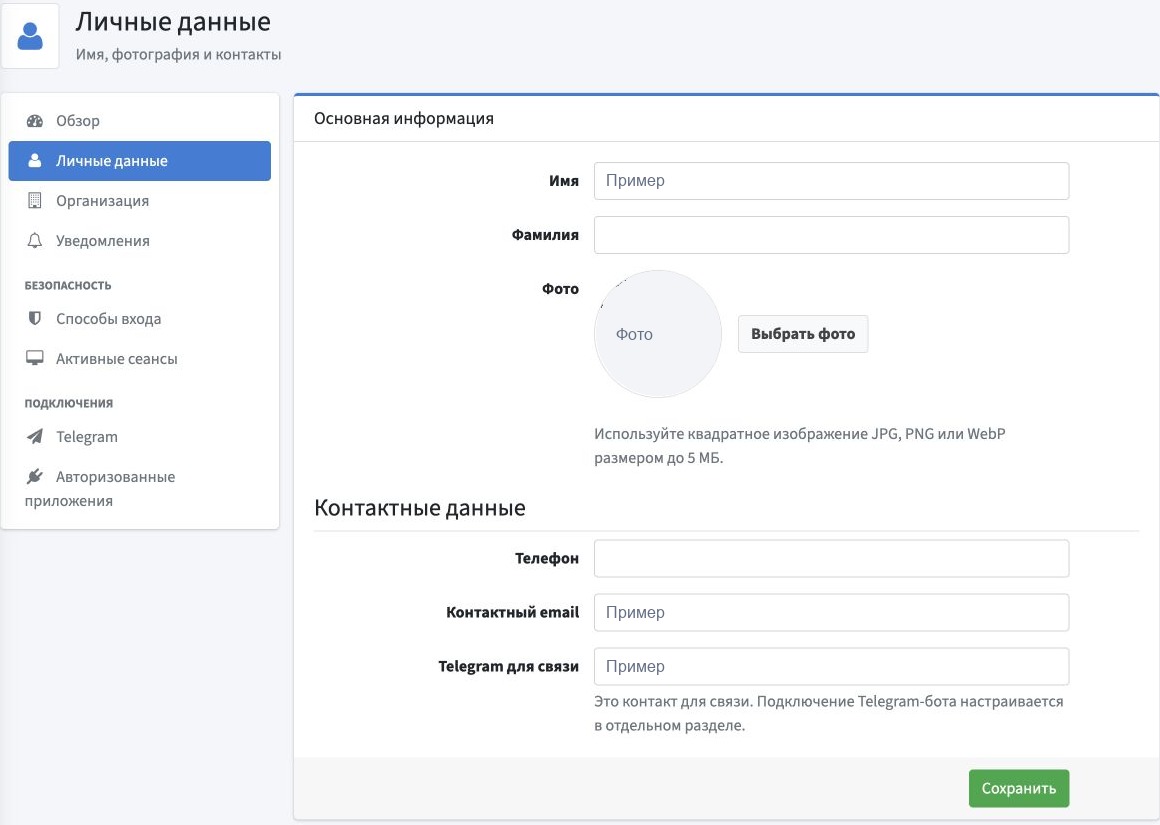This screenshot has width=1160, height=825.
Task: Click the Фамилия field label
Action: tap(545, 235)
